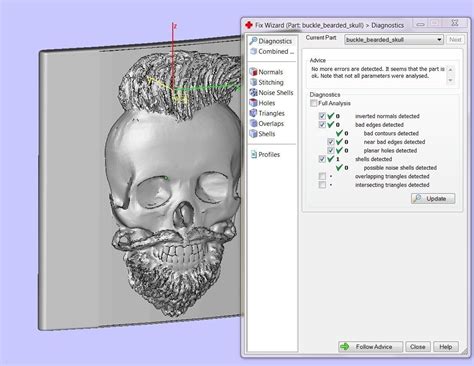The image size is (474, 366).
Task: Click the red Z axis label
Action: click(x=175, y=26)
